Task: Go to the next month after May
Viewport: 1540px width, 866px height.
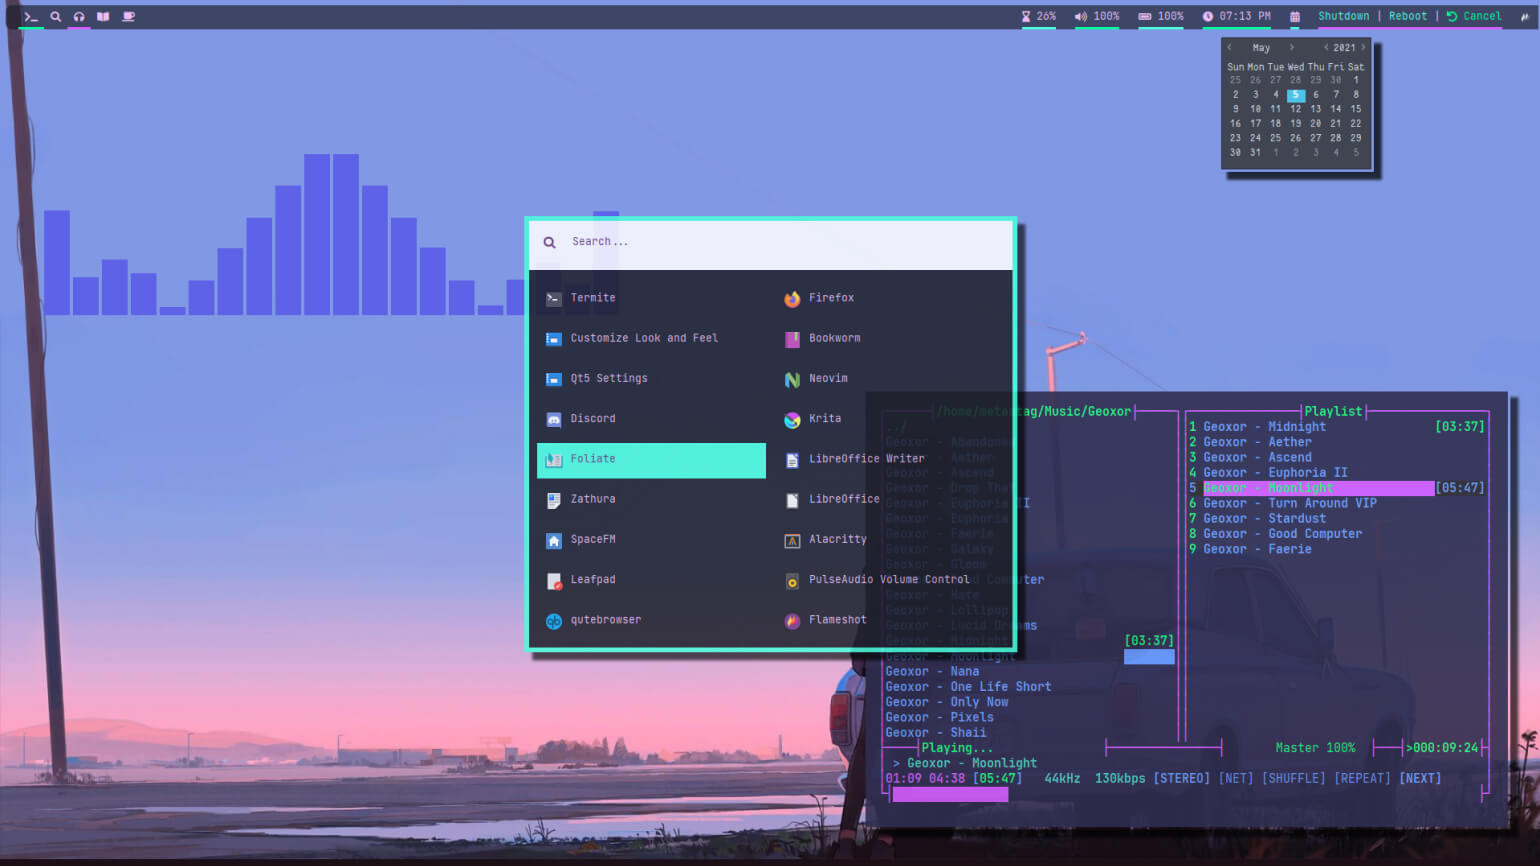Action: pyautogui.click(x=1291, y=47)
